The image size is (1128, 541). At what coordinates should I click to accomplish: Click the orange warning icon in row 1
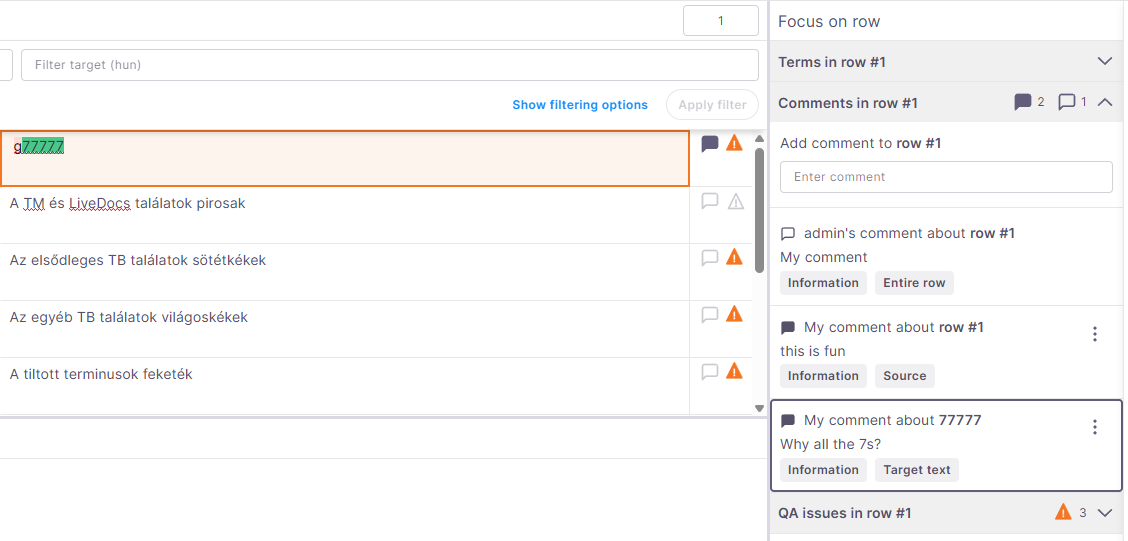[x=734, y=143]
